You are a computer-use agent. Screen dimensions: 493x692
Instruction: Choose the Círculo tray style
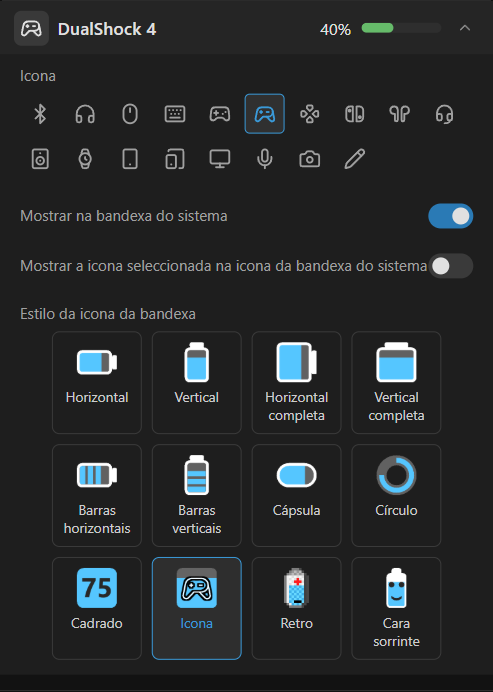coord(396,496)
